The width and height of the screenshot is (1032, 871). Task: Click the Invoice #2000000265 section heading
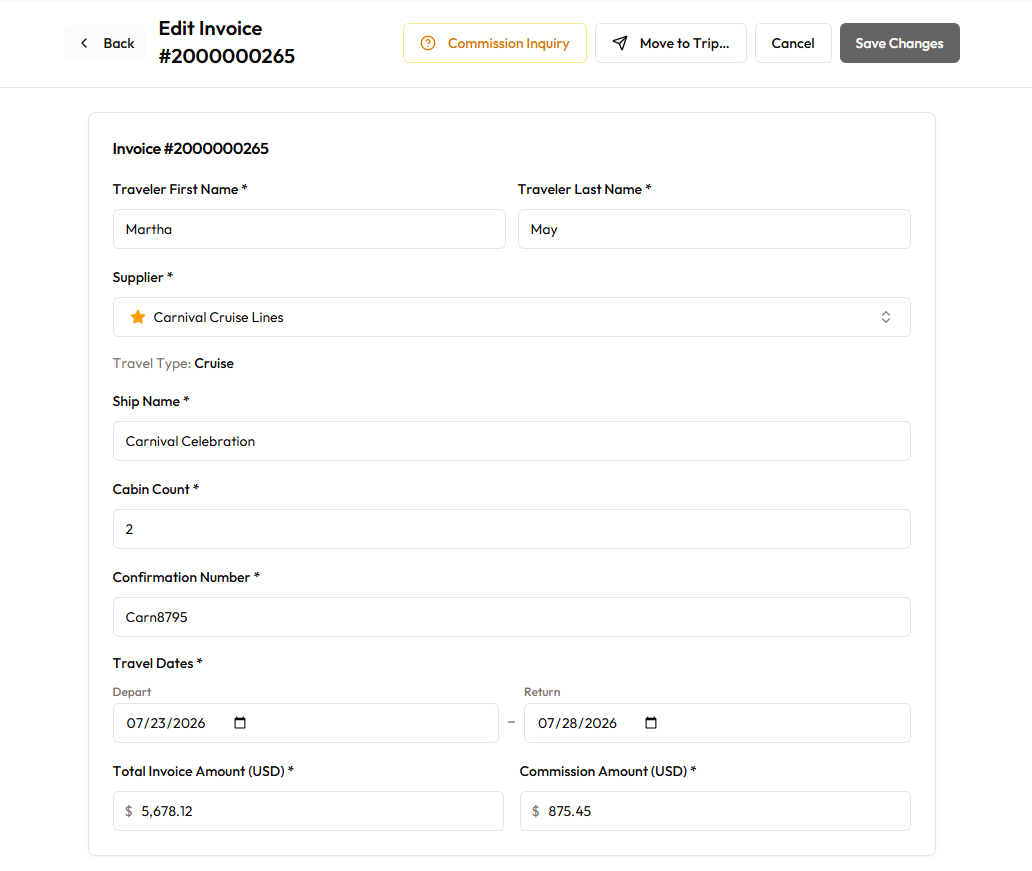click(x=190, y=149)
